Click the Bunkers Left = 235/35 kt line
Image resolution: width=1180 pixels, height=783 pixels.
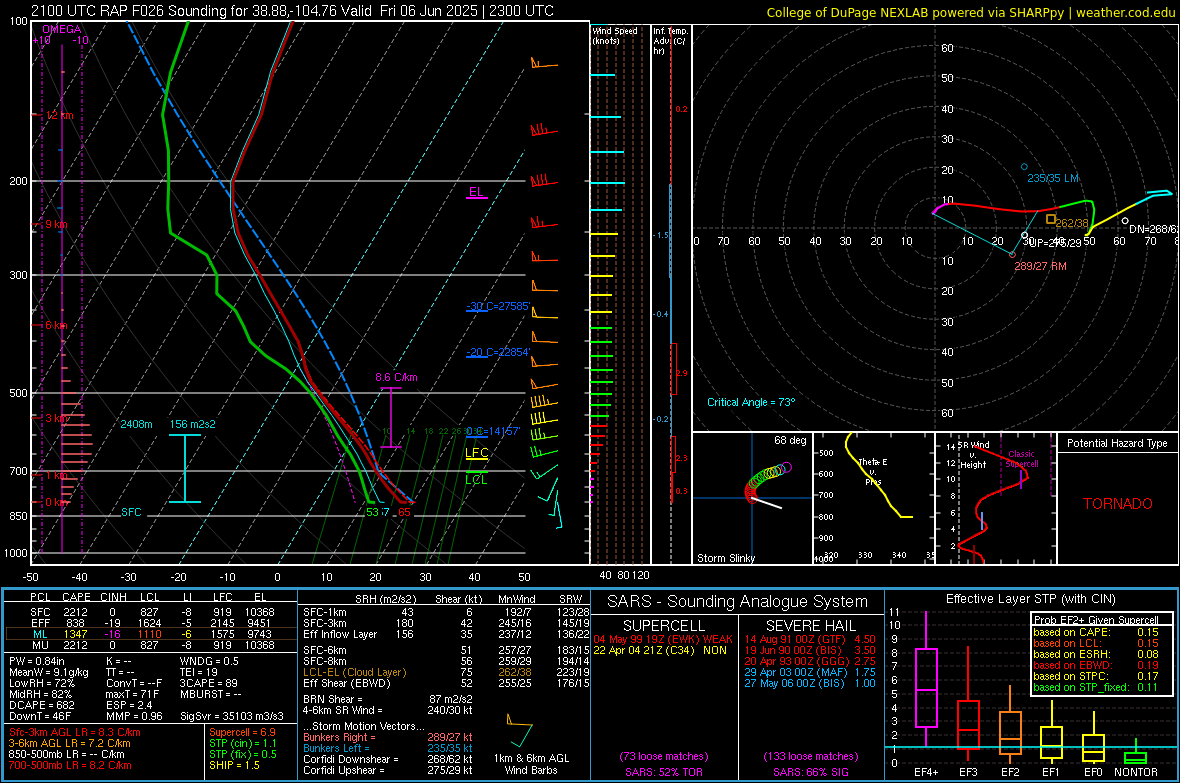[388, 748]
